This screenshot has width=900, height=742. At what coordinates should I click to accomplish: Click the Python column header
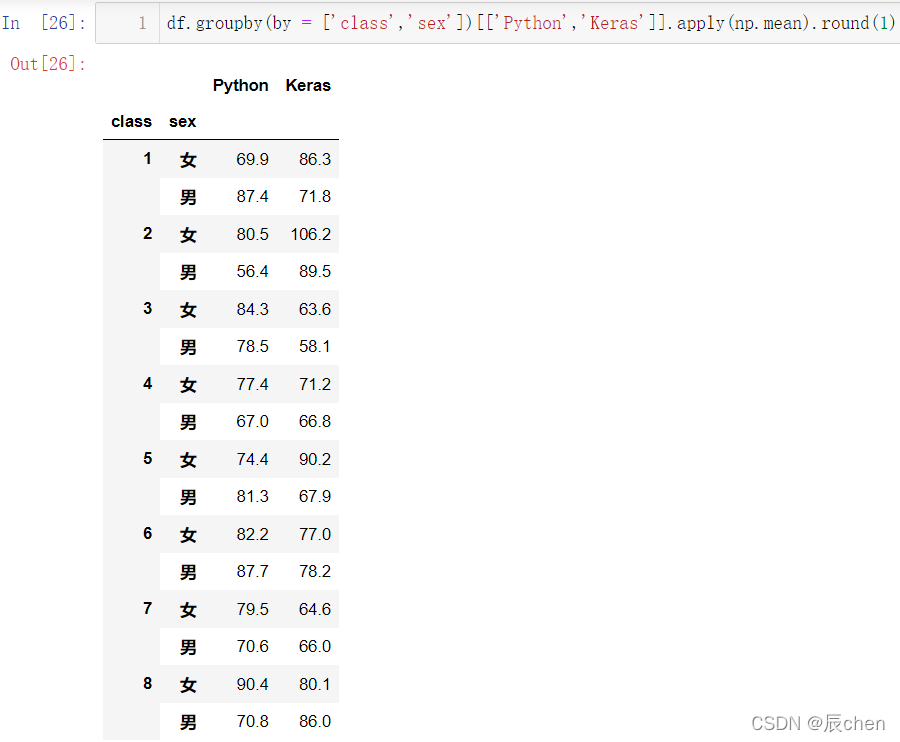(x=240, y=86)
